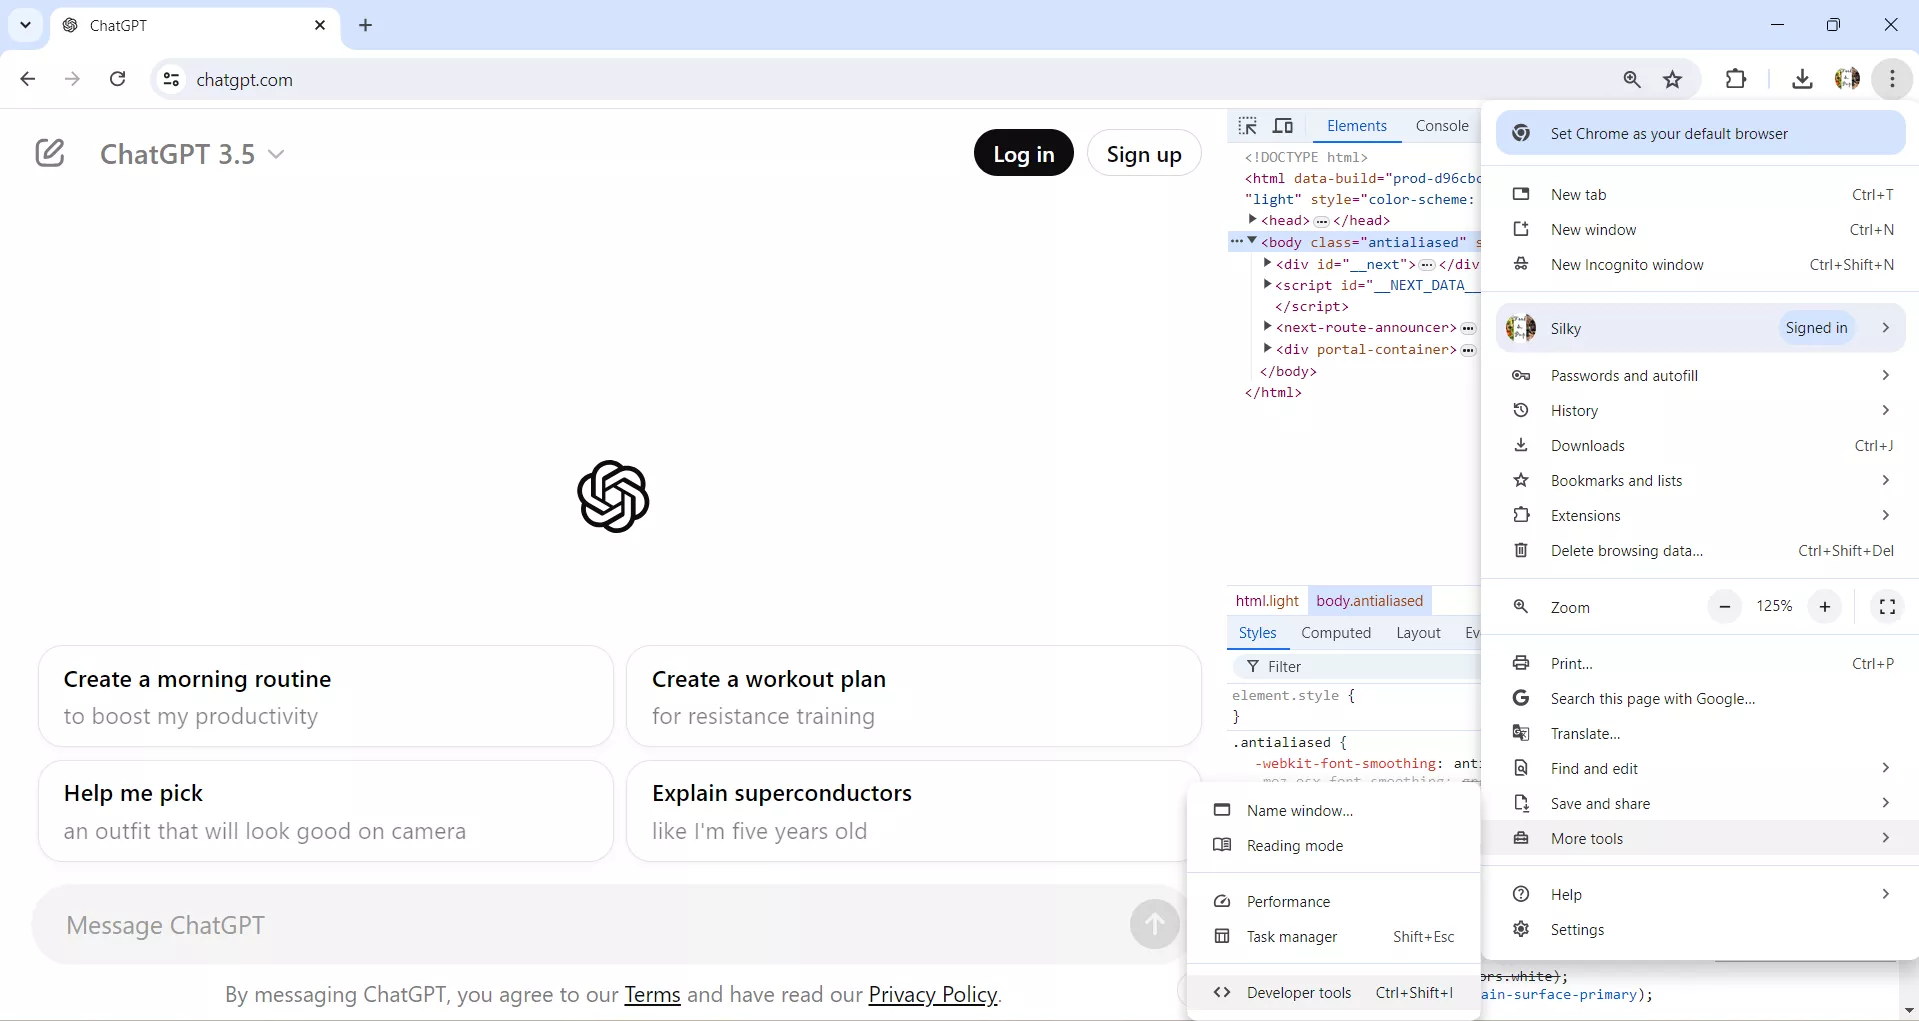
Task: Bookmark this page with the star icon
Action: (1673, 79)
